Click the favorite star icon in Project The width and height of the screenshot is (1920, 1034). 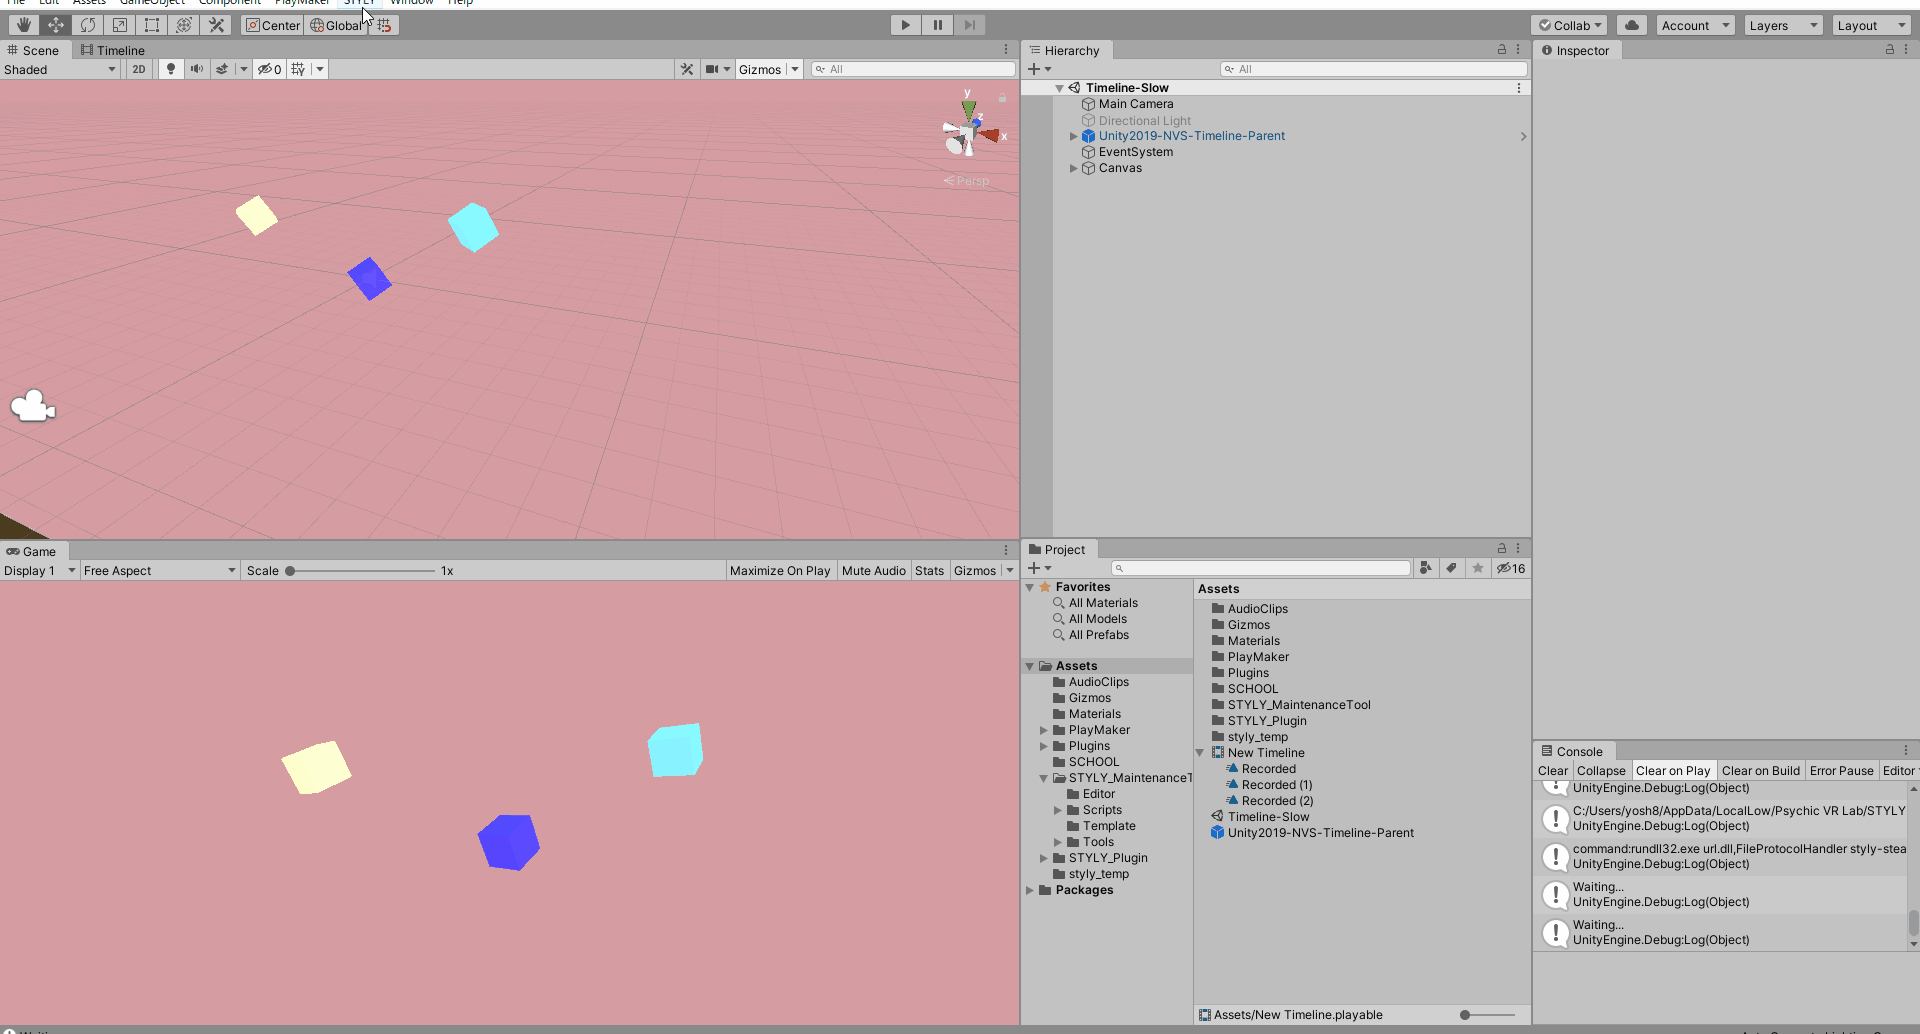pos(1478,568)
